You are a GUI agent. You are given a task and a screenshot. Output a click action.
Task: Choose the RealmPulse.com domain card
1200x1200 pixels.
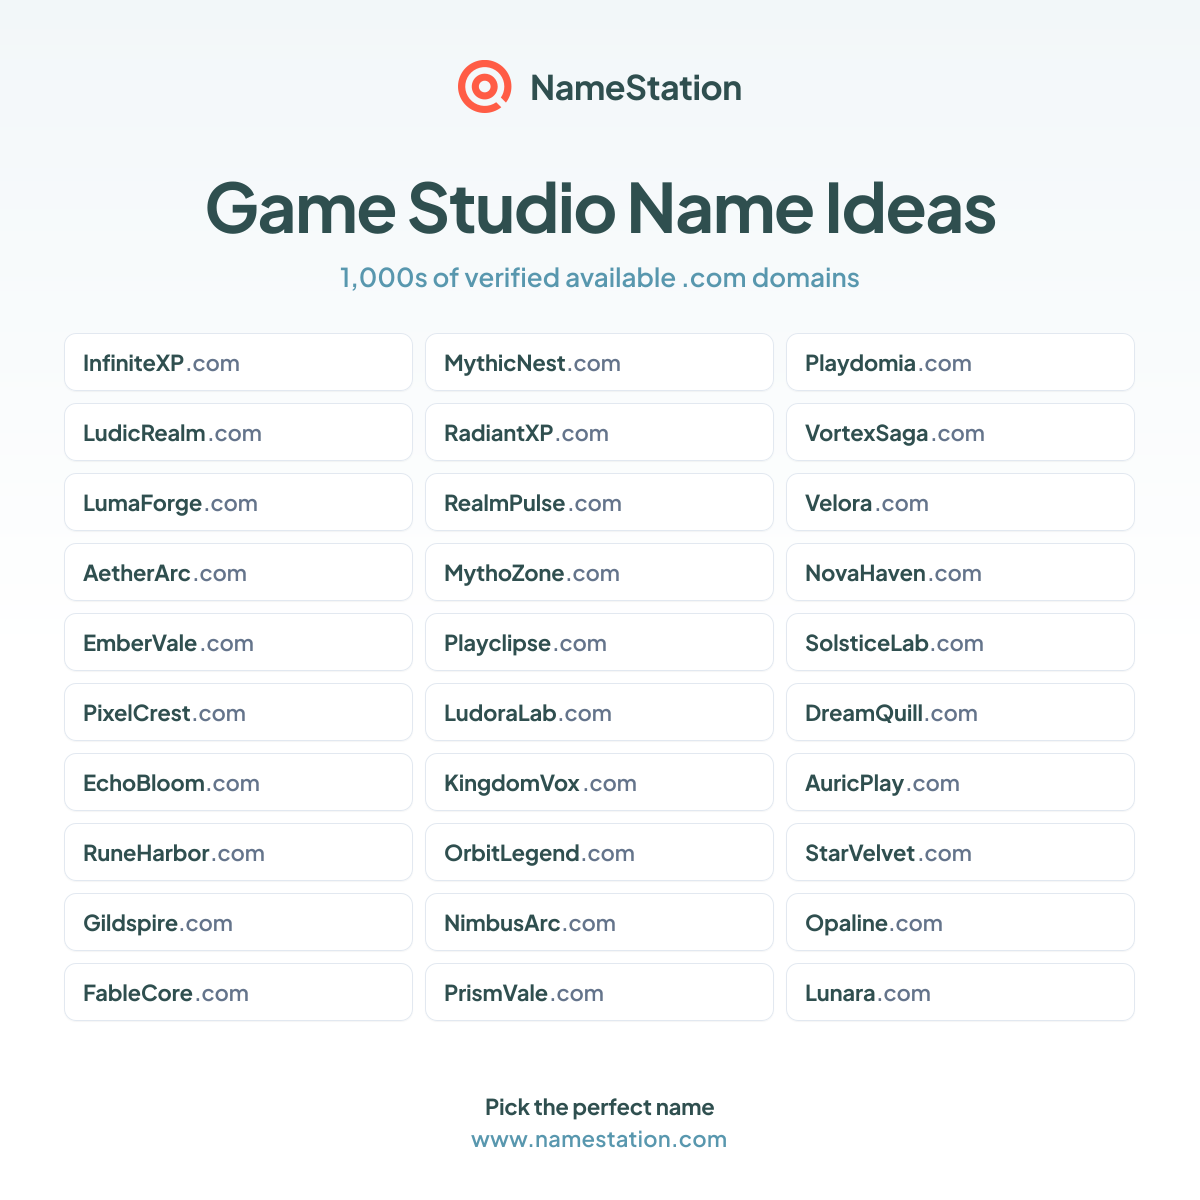point(600,502)
